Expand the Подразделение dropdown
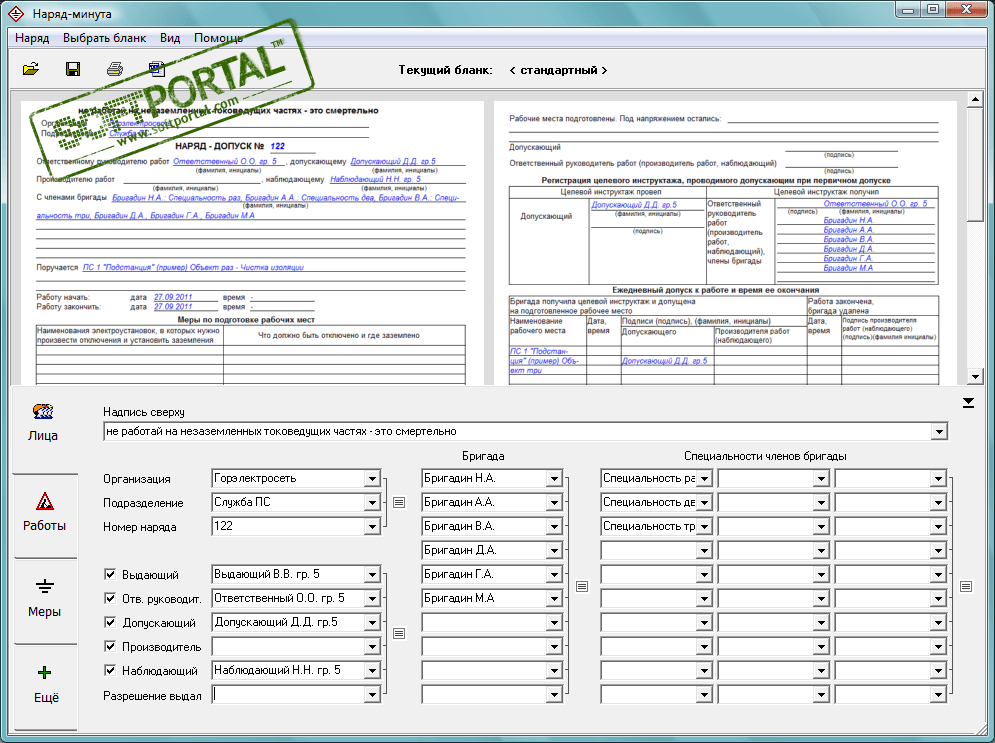 click(372, 503)
